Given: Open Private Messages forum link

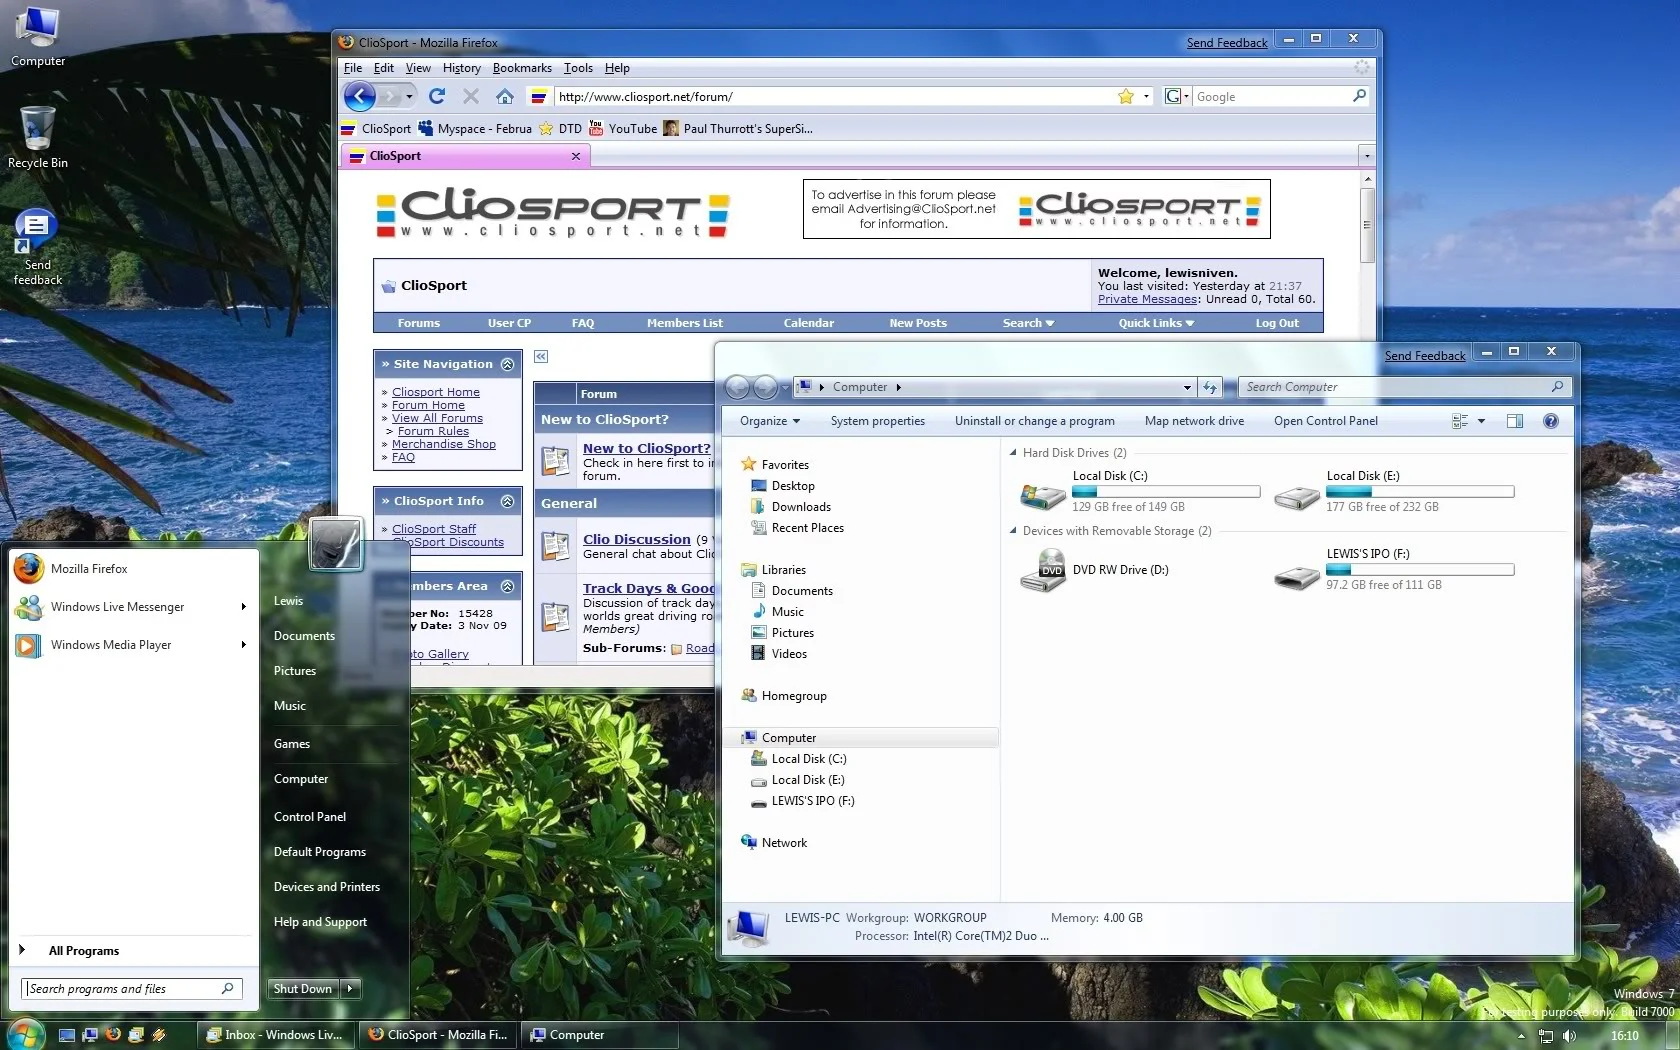Looking at the screenshot, I should point(1147,299).
